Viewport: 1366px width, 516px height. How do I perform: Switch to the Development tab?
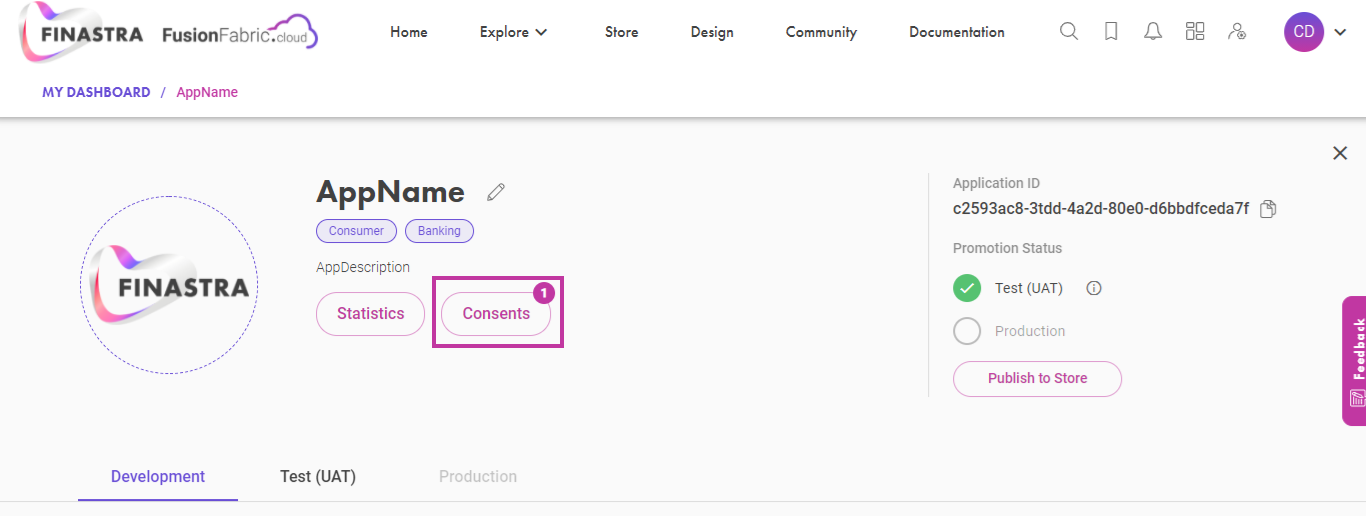pos(158,476)
